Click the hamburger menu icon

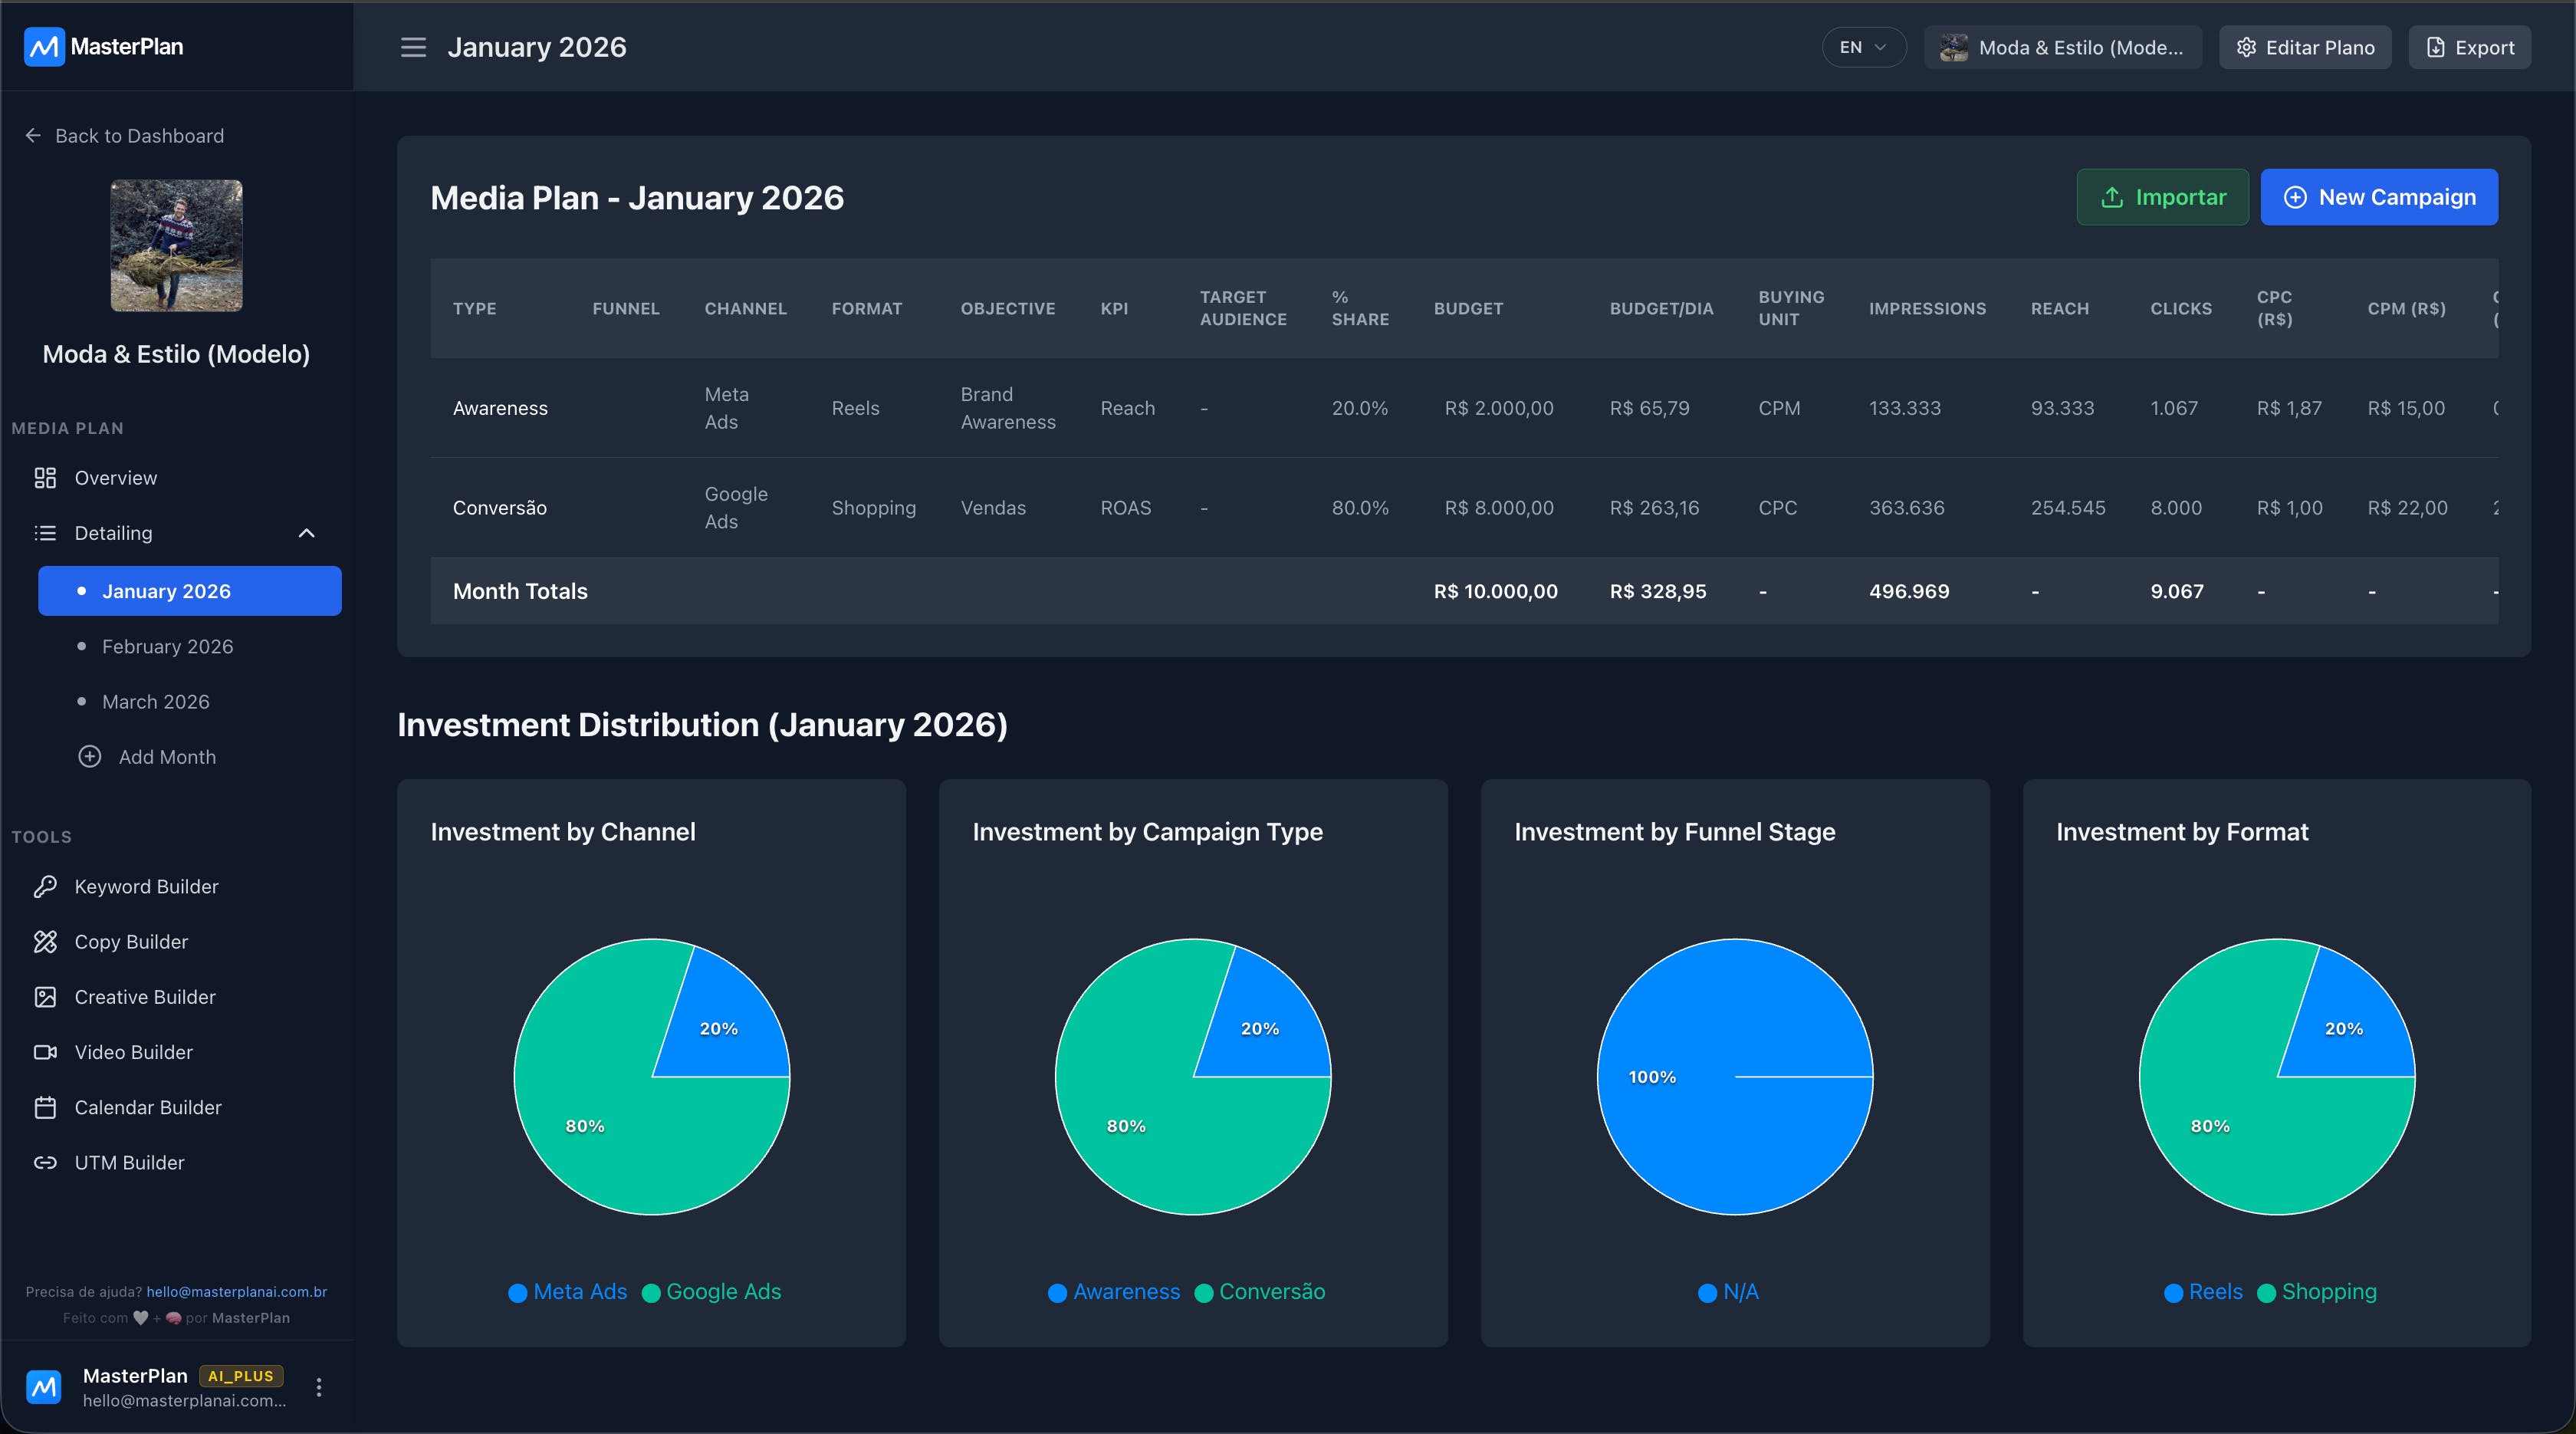pos(413,47)
